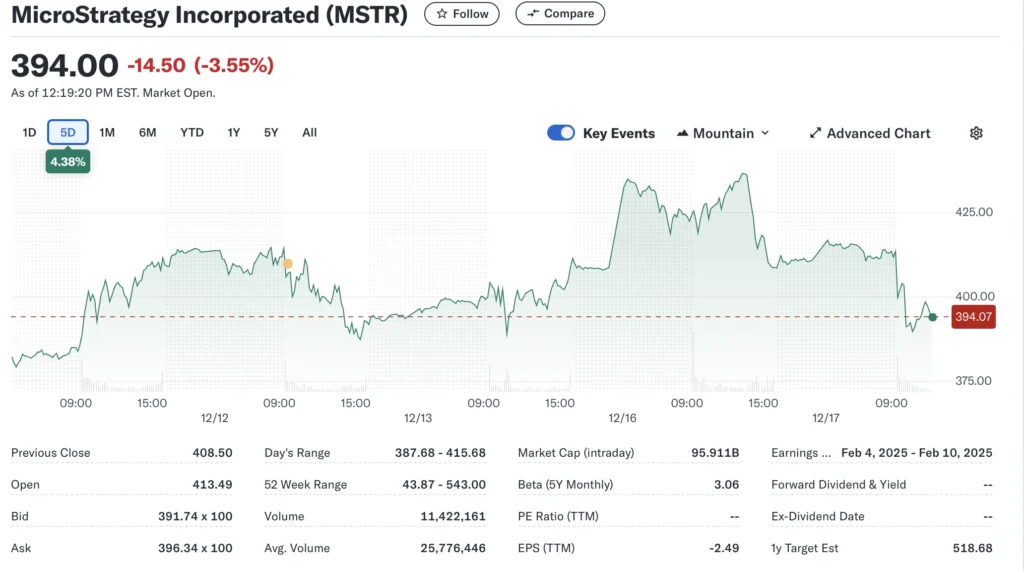Click the orange key event marker
The image size is (1024, 571).
pyautogui.click(x=288, y=264)
